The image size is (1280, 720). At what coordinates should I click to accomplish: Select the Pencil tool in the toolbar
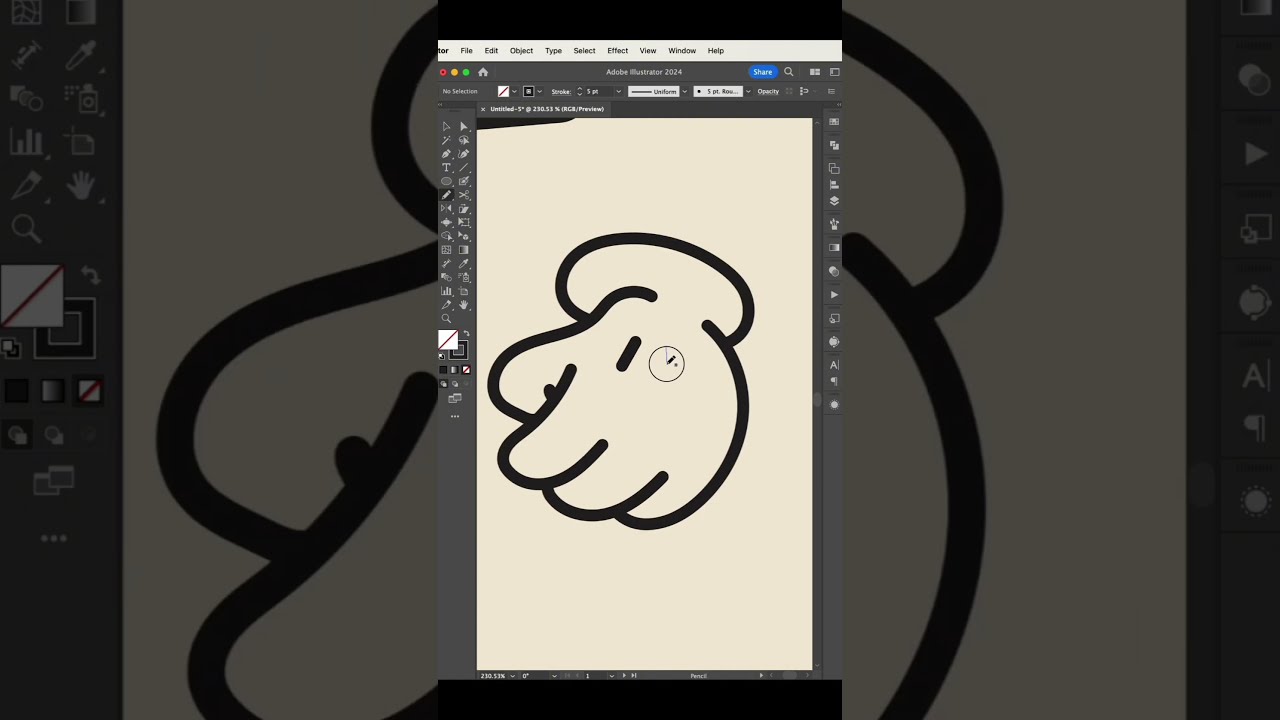(446, 195)
